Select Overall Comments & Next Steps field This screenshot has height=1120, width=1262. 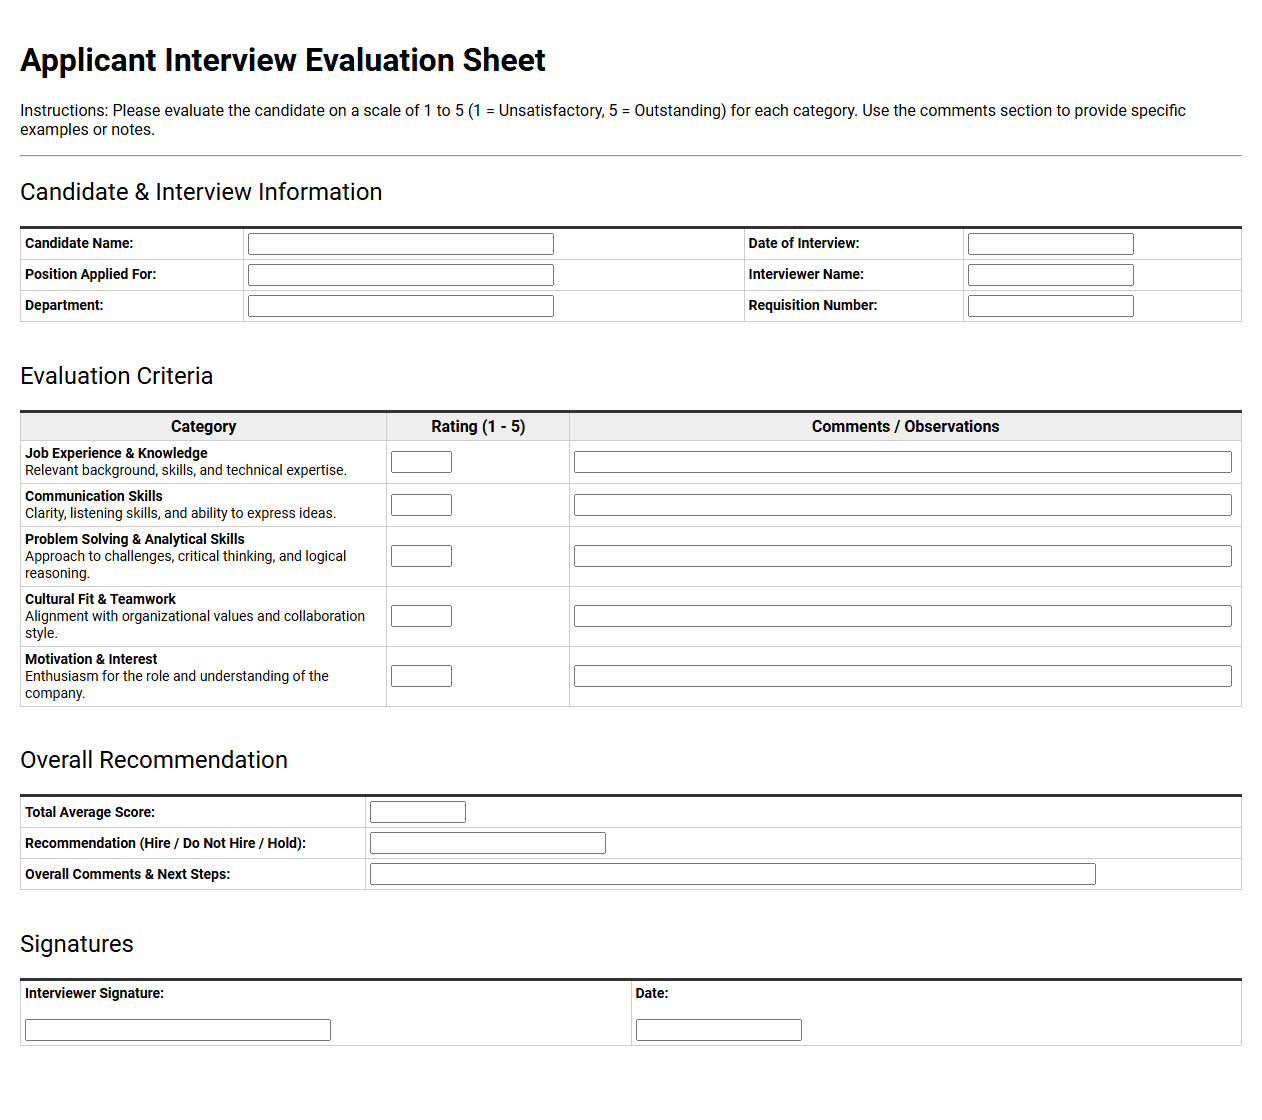733,874
